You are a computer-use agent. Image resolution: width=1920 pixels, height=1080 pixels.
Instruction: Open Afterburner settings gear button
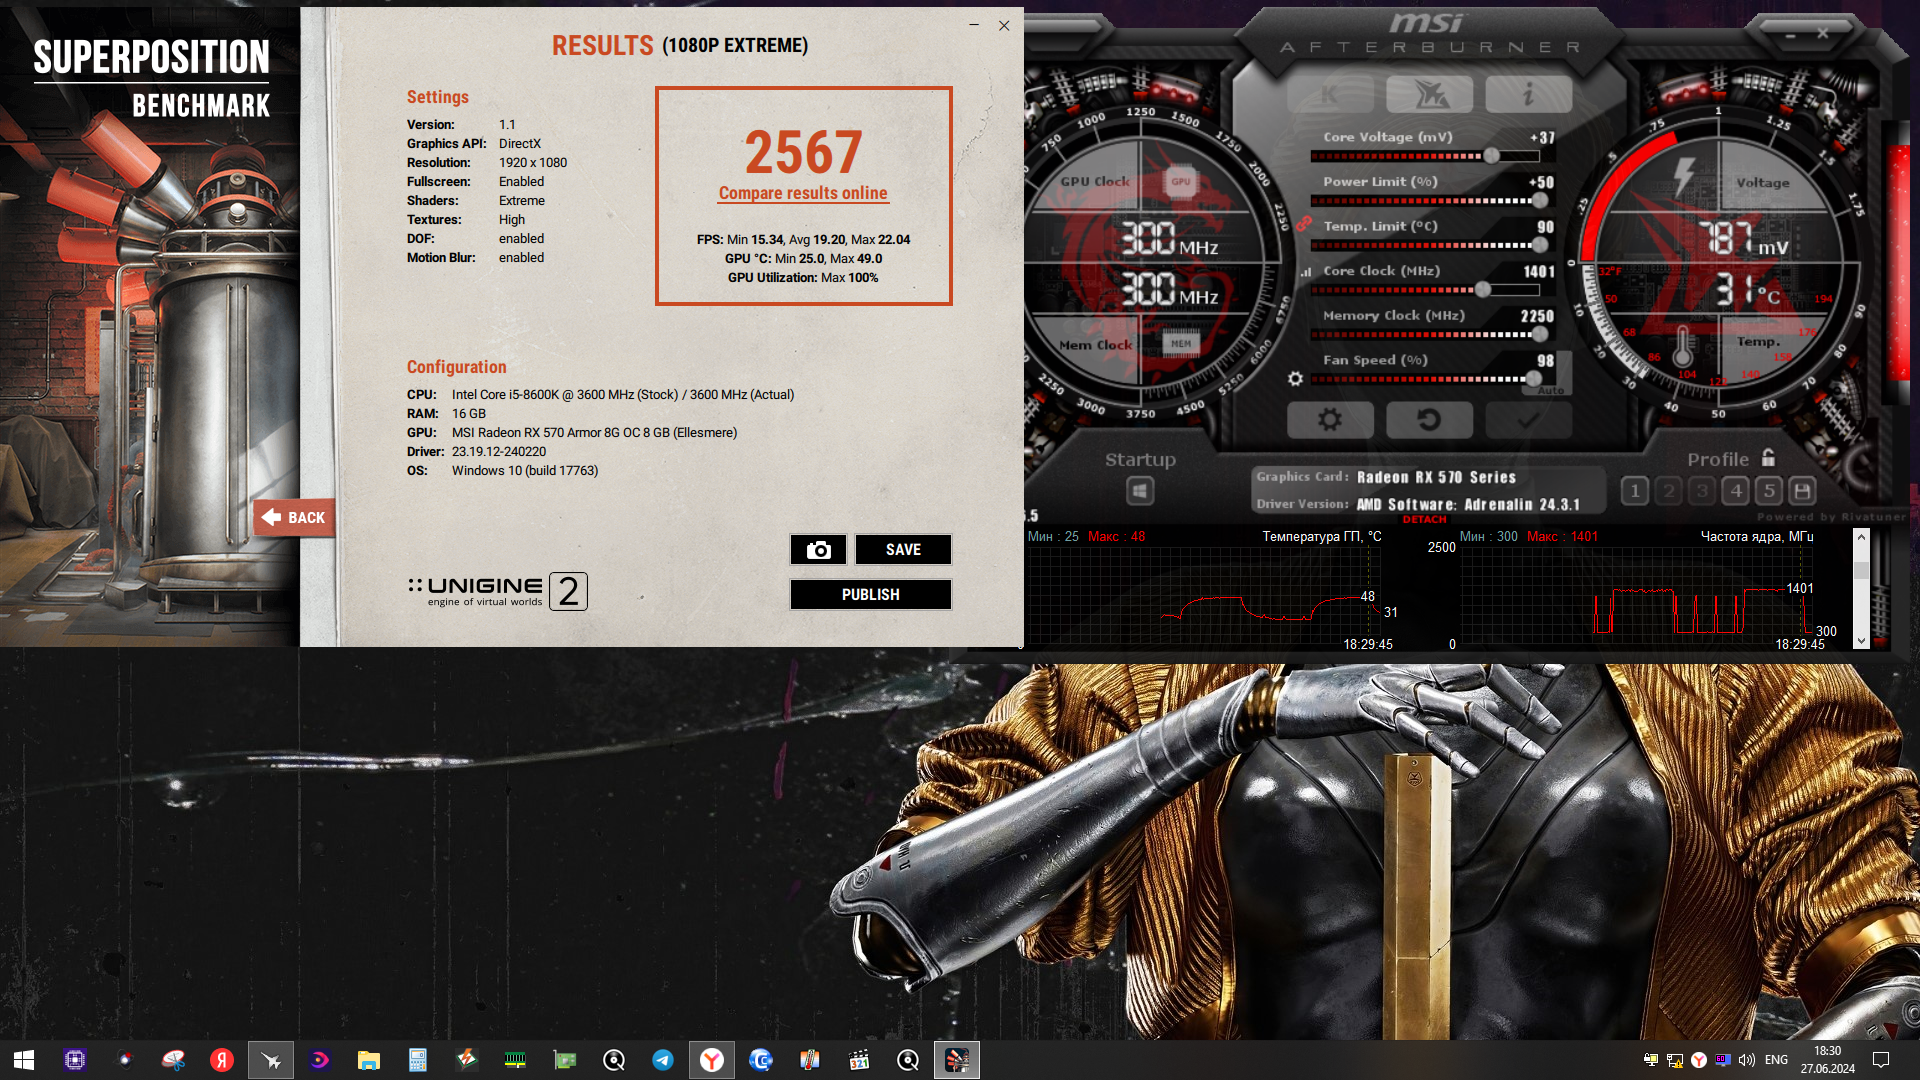1329,420
